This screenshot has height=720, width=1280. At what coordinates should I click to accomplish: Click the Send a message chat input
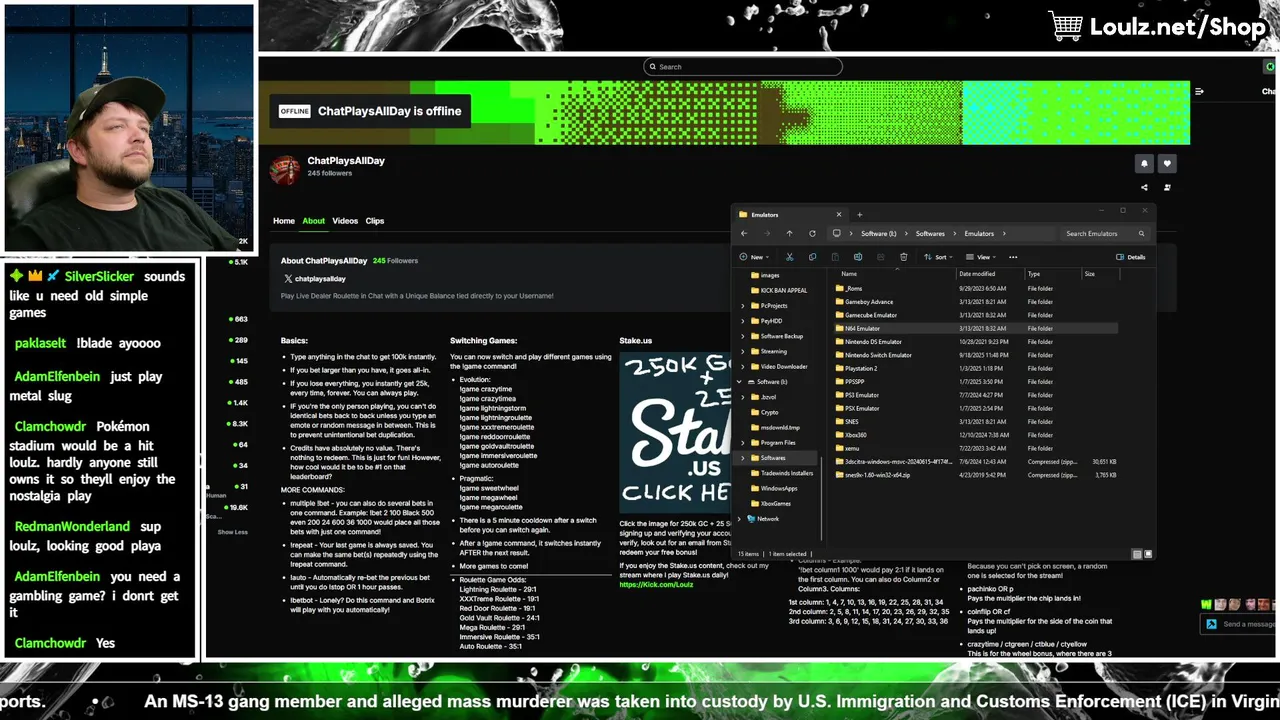click(x=1240, y=624)
